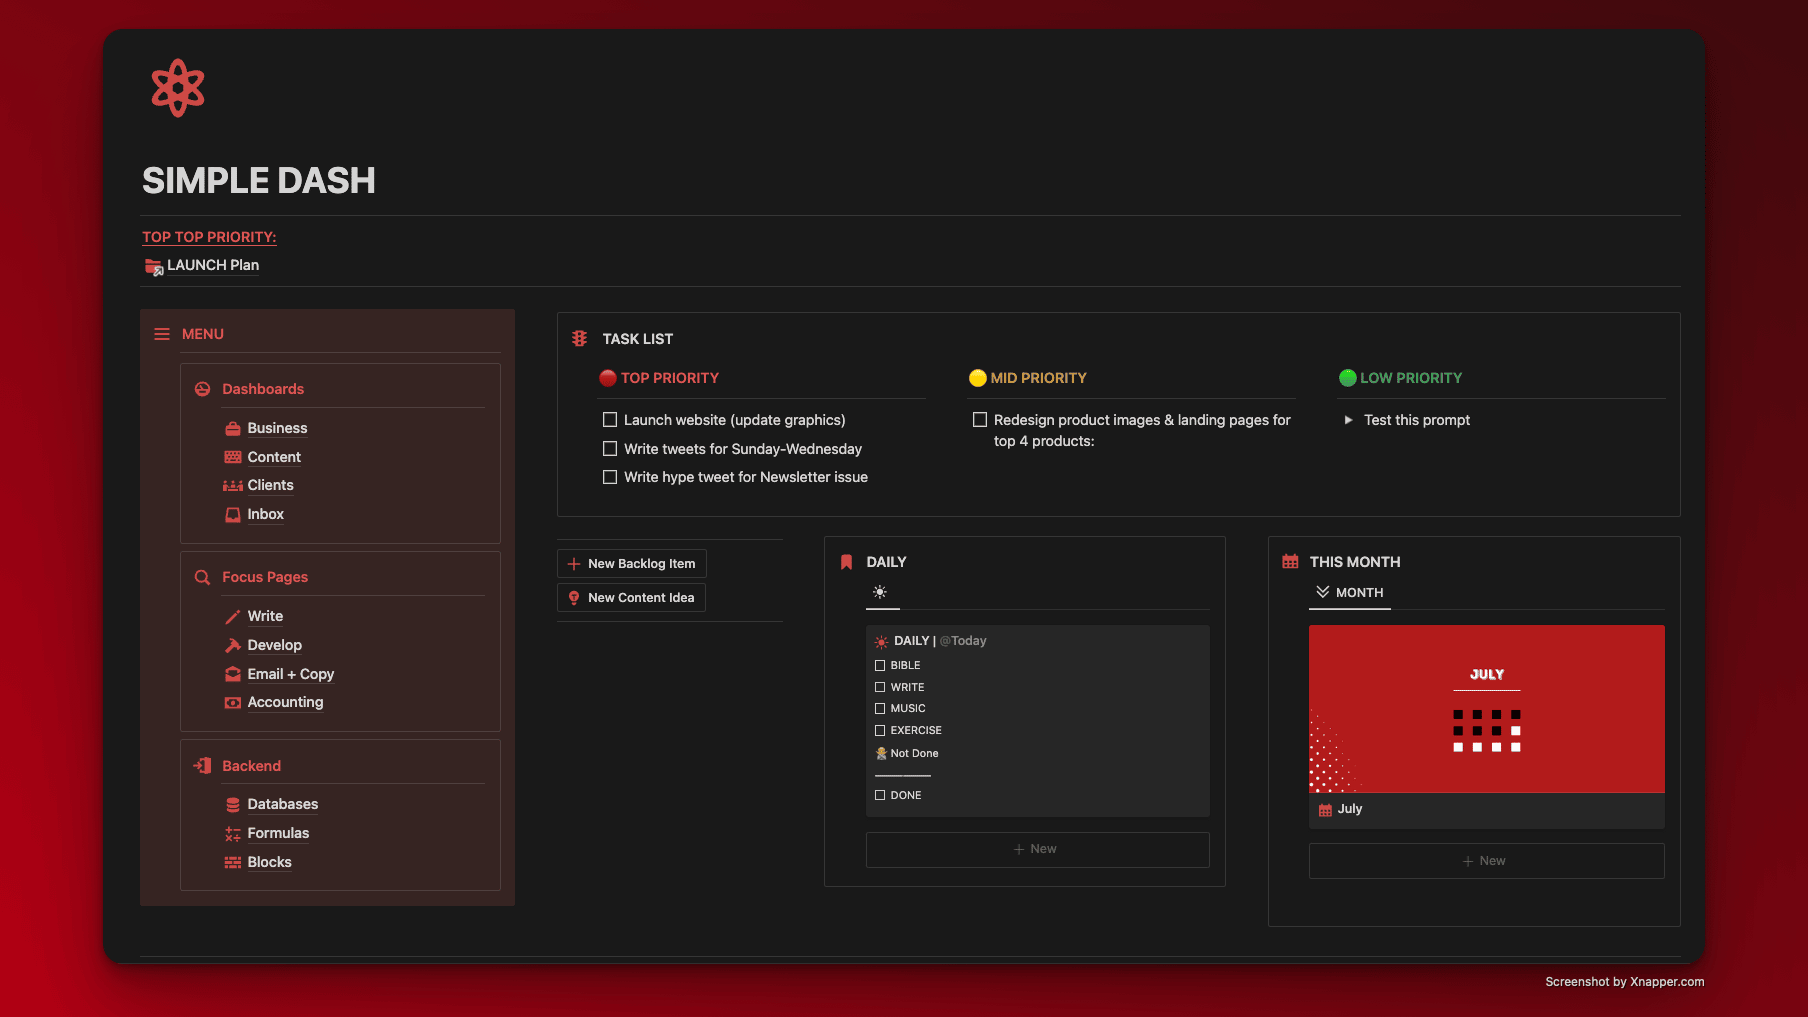Go to the Develop focus page
Screen dimensions: 1808x1017
click(274, 646)
